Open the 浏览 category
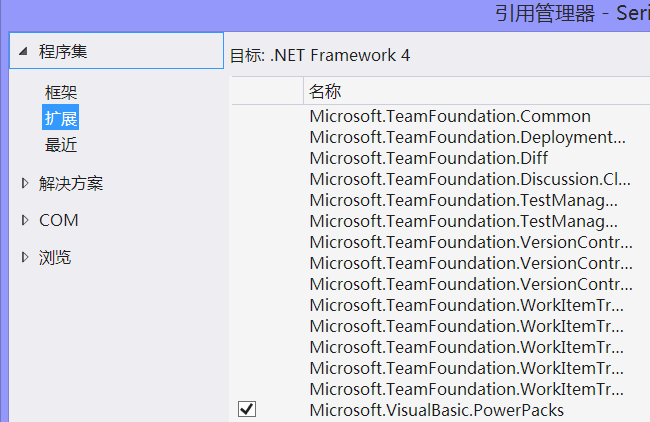650x422 pixels. pos(55,257)
